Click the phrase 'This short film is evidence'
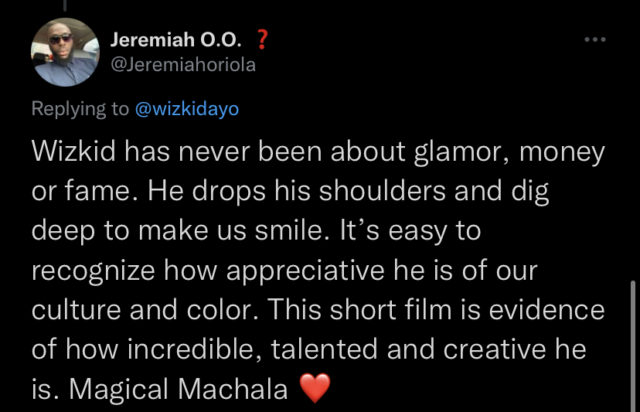This screenshot has width=640, height=412. [x=436, y=310]
